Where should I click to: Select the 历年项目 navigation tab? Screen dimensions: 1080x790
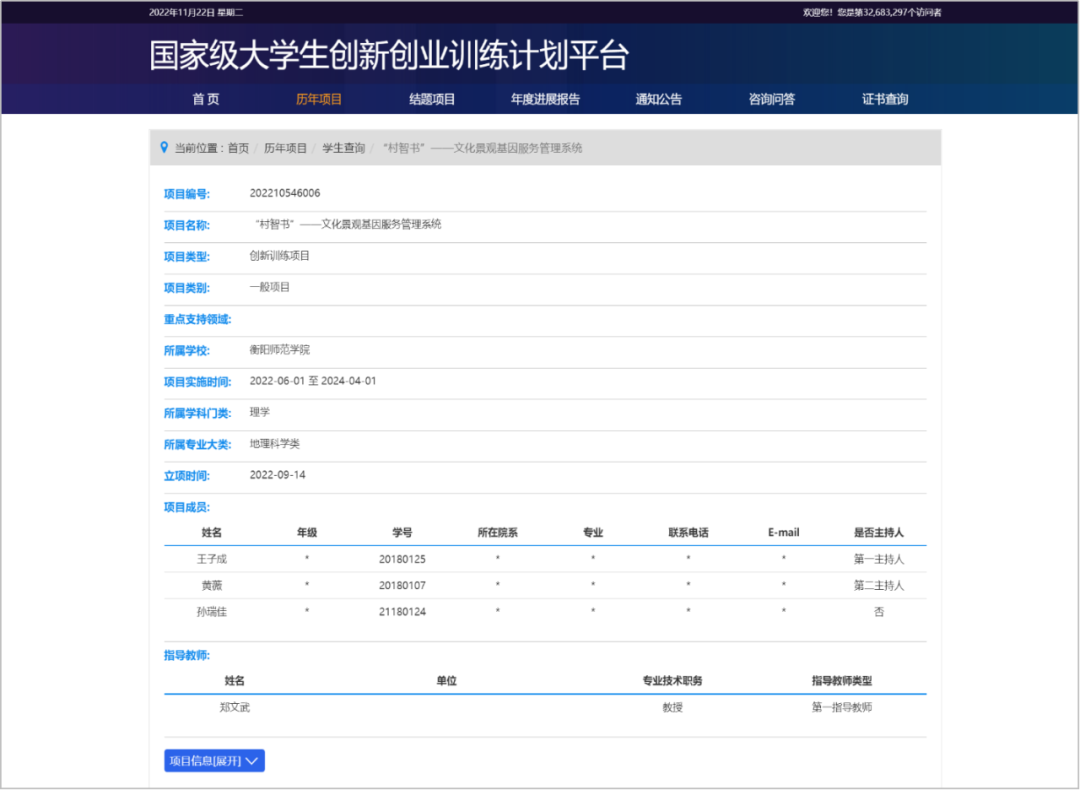click(319, 99)
